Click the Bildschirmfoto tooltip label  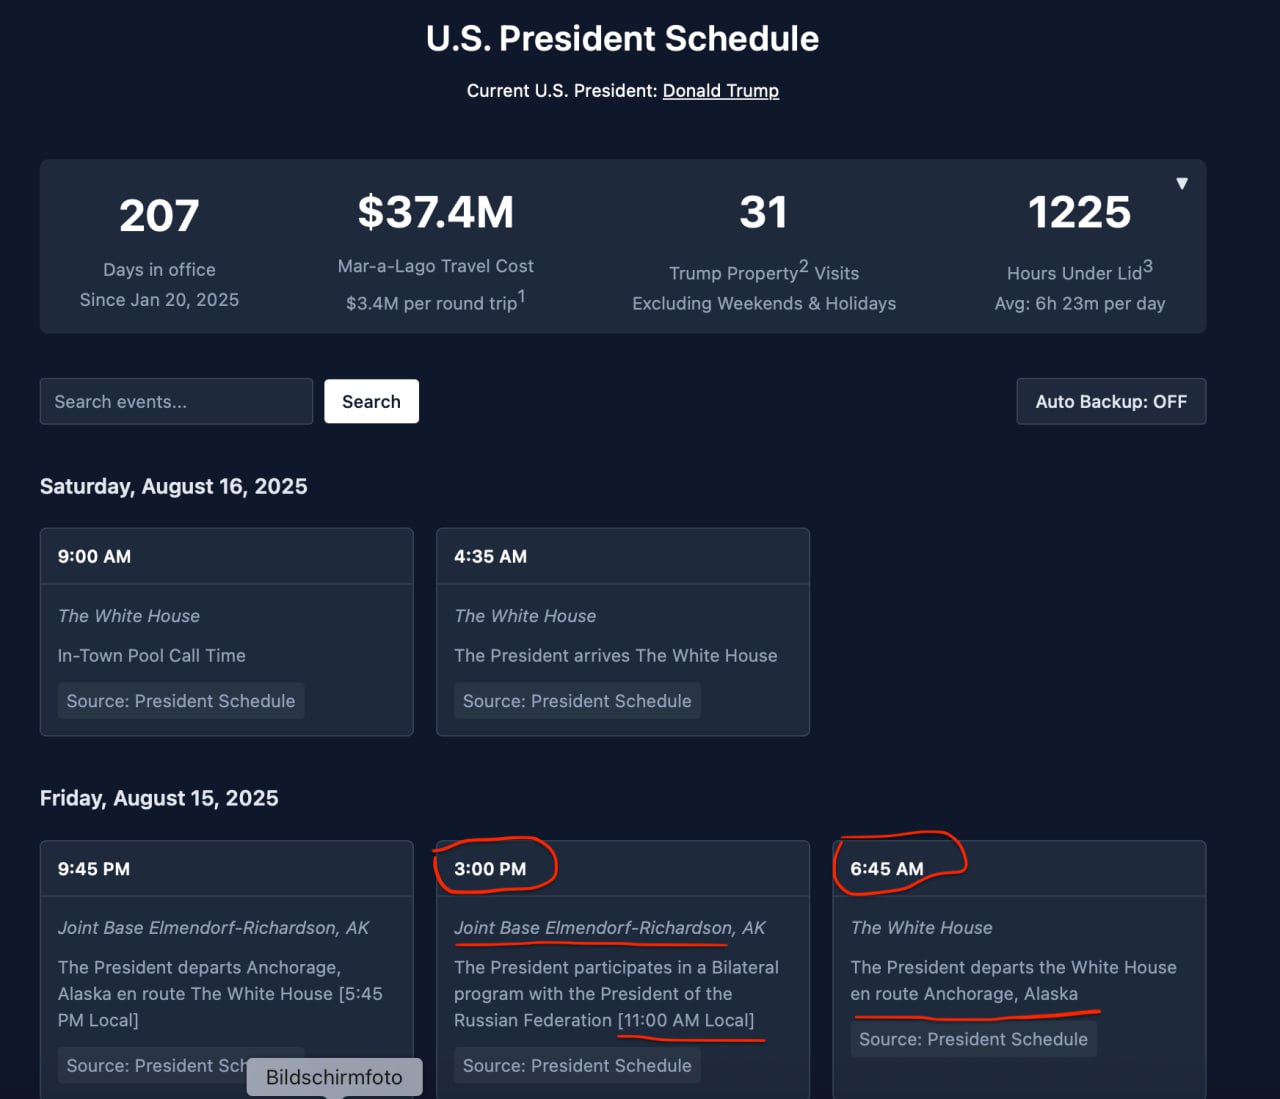(334, 1077)
